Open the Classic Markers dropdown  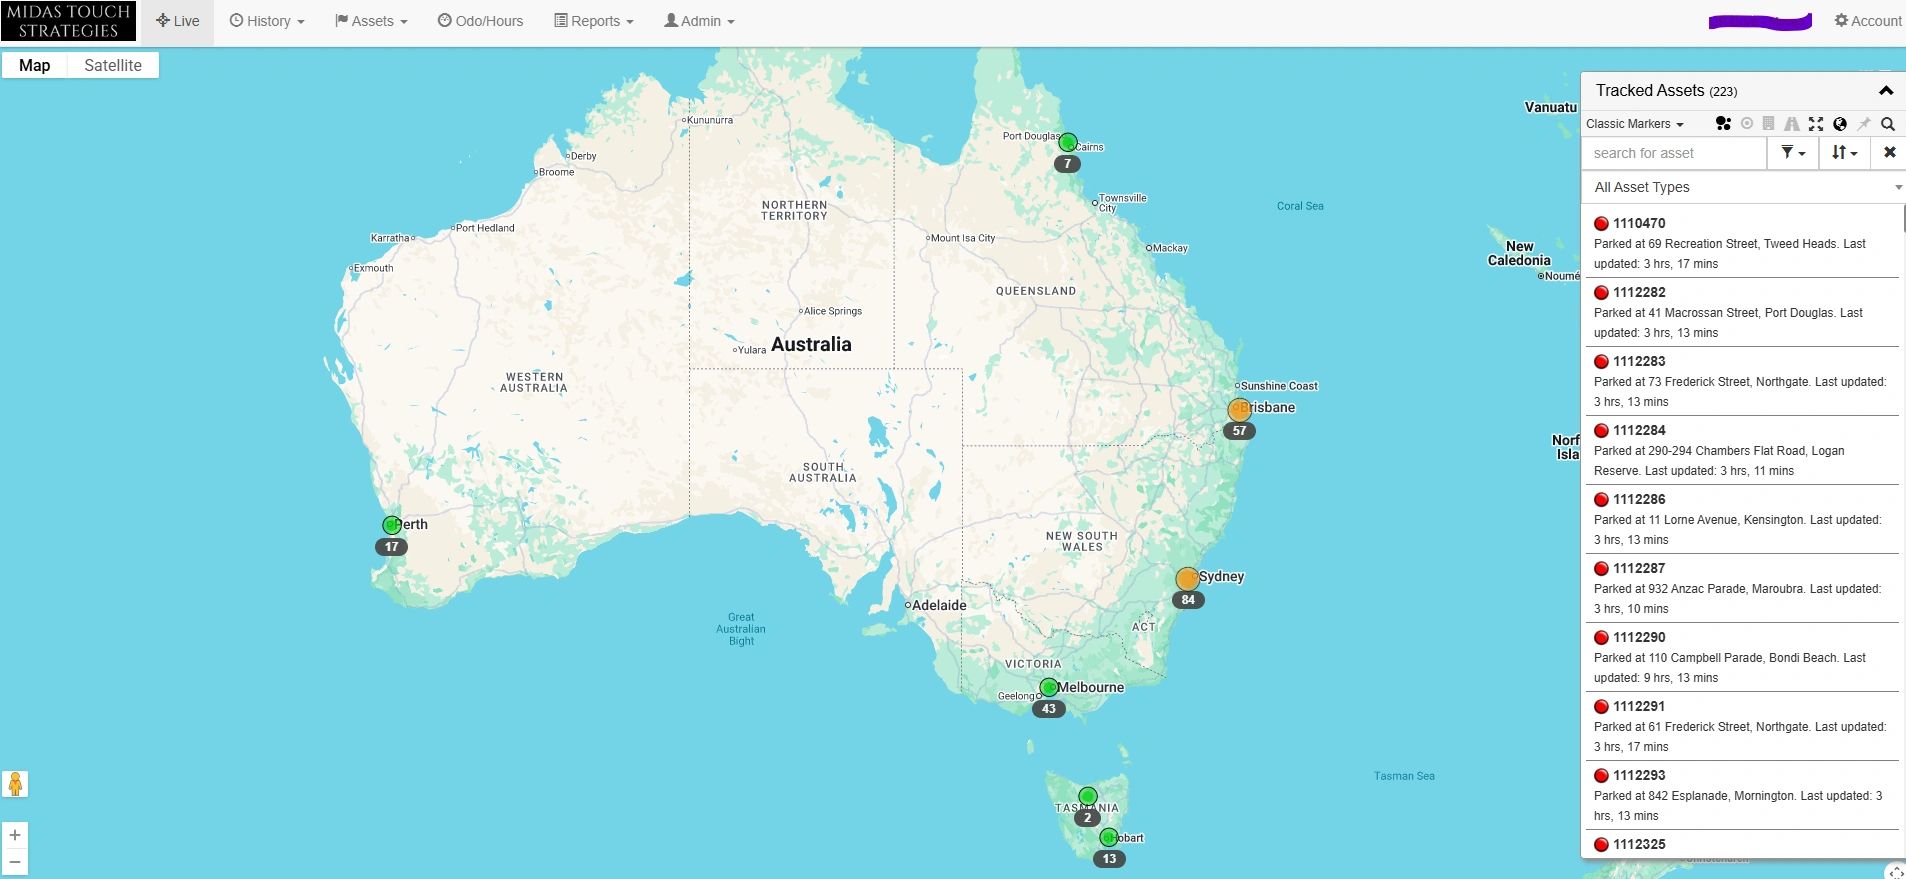(1635, 124)
